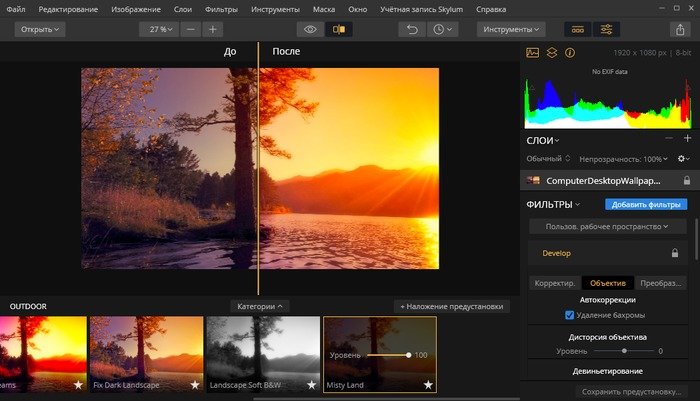Click the Дисторсия объектива Уровень slider
700x401 pixels.
(624, 351)
